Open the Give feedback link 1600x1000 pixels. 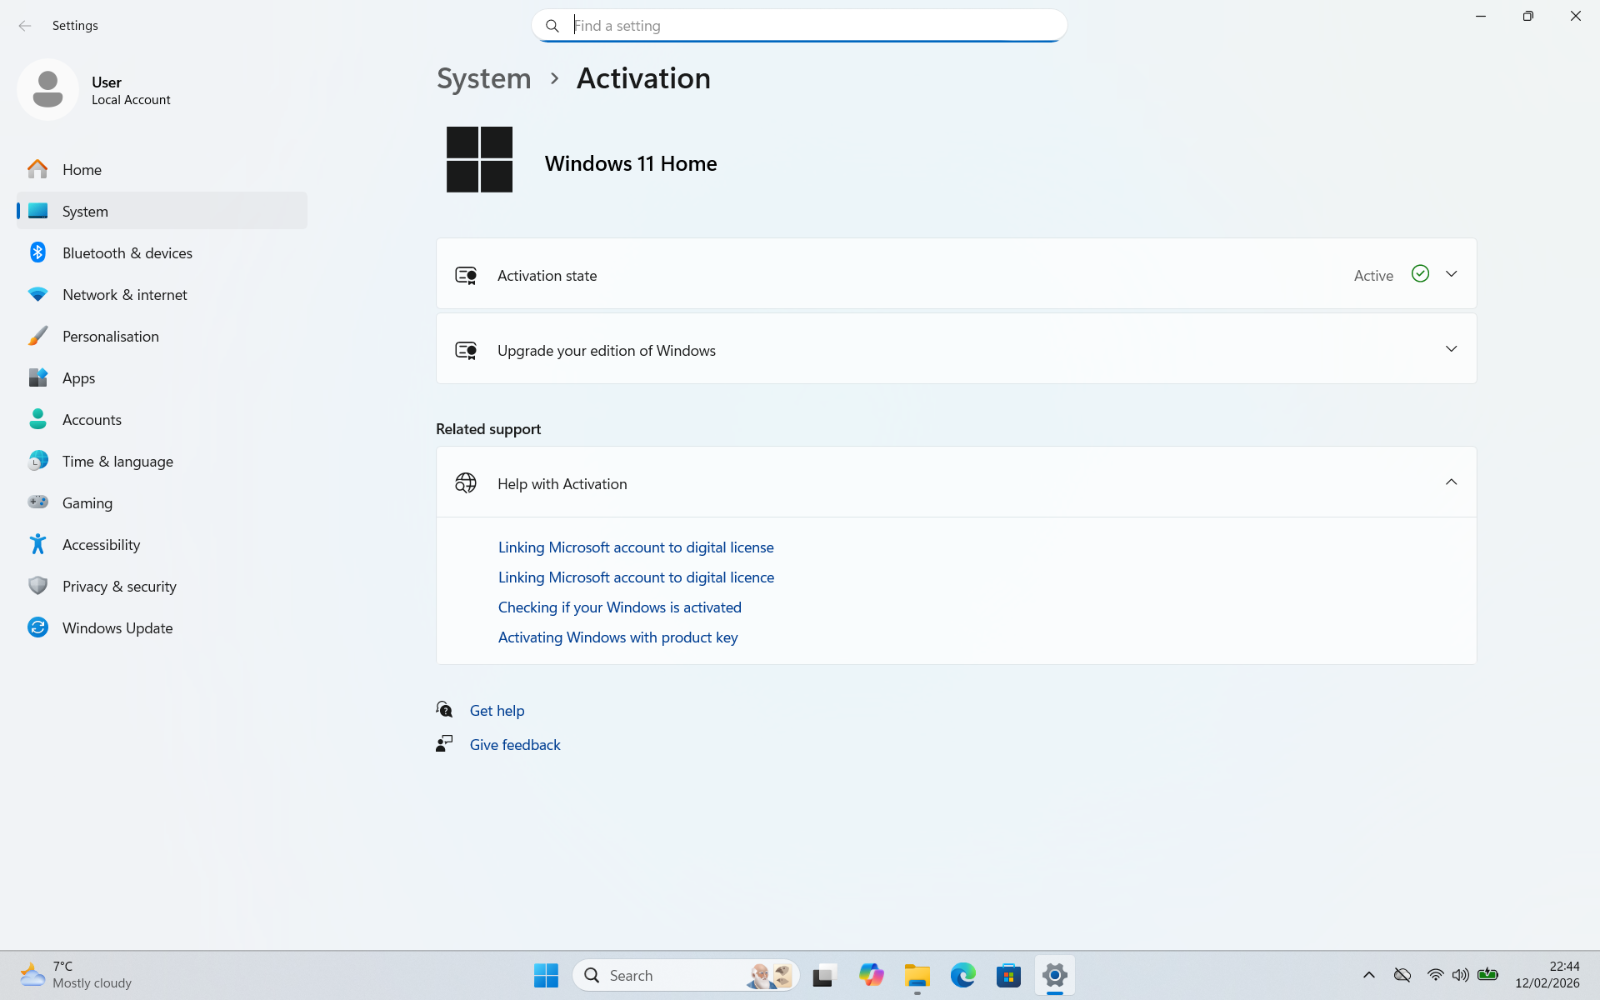(x=515, y=745)
